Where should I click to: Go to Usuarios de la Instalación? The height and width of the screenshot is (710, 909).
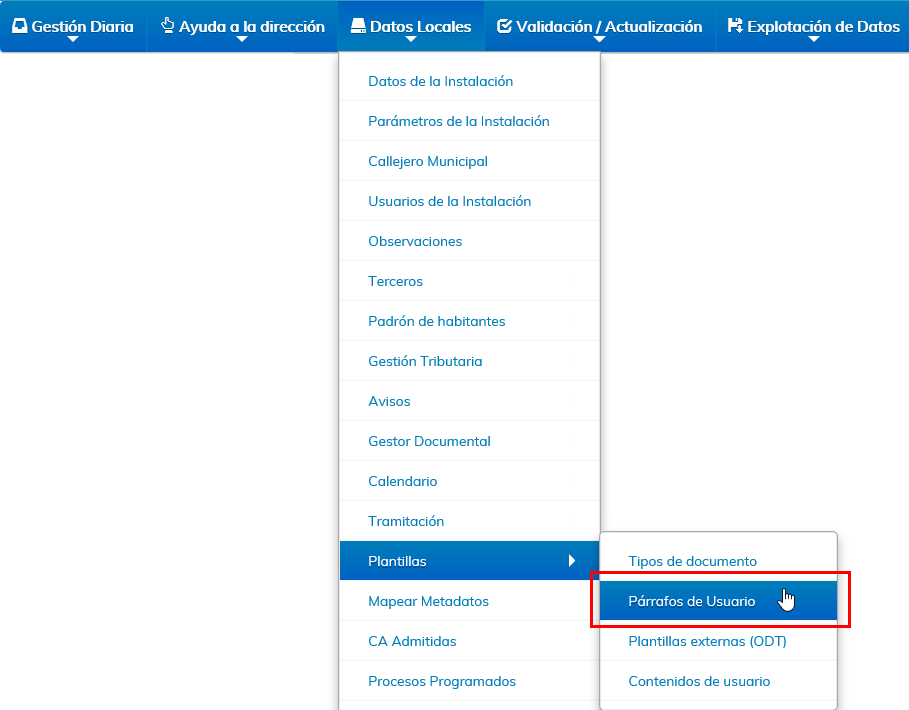point(449,201)
